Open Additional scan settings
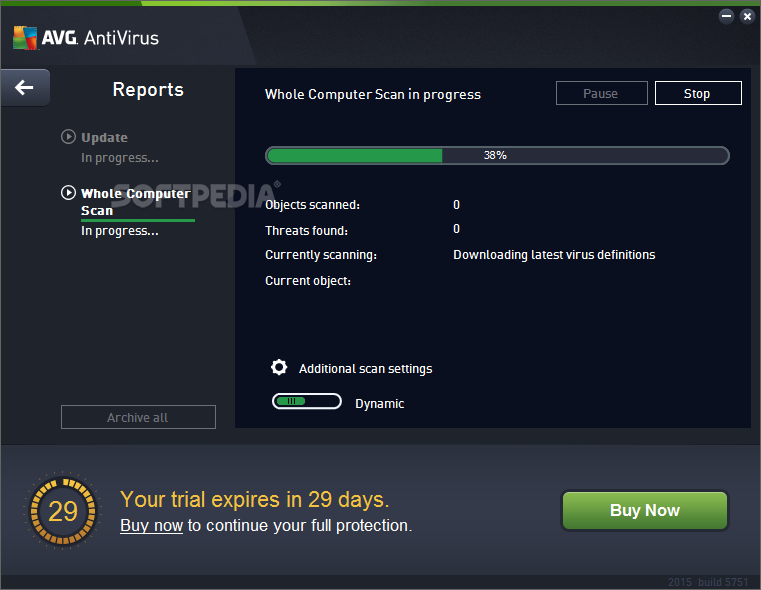 [365, 369]
